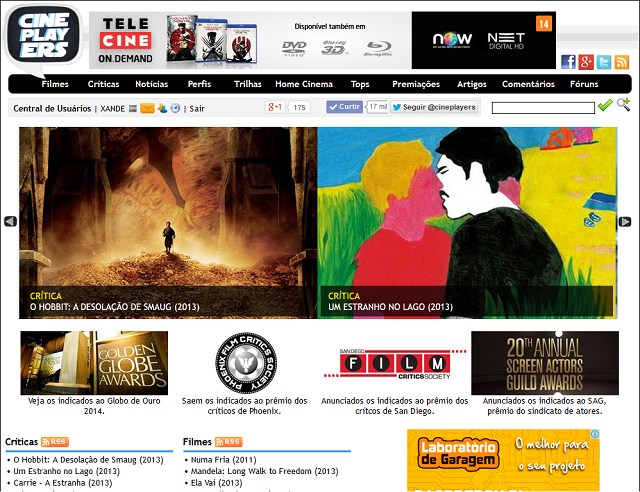Open the Home Cinema menu

pyautogui.click(x=304, y=84)
